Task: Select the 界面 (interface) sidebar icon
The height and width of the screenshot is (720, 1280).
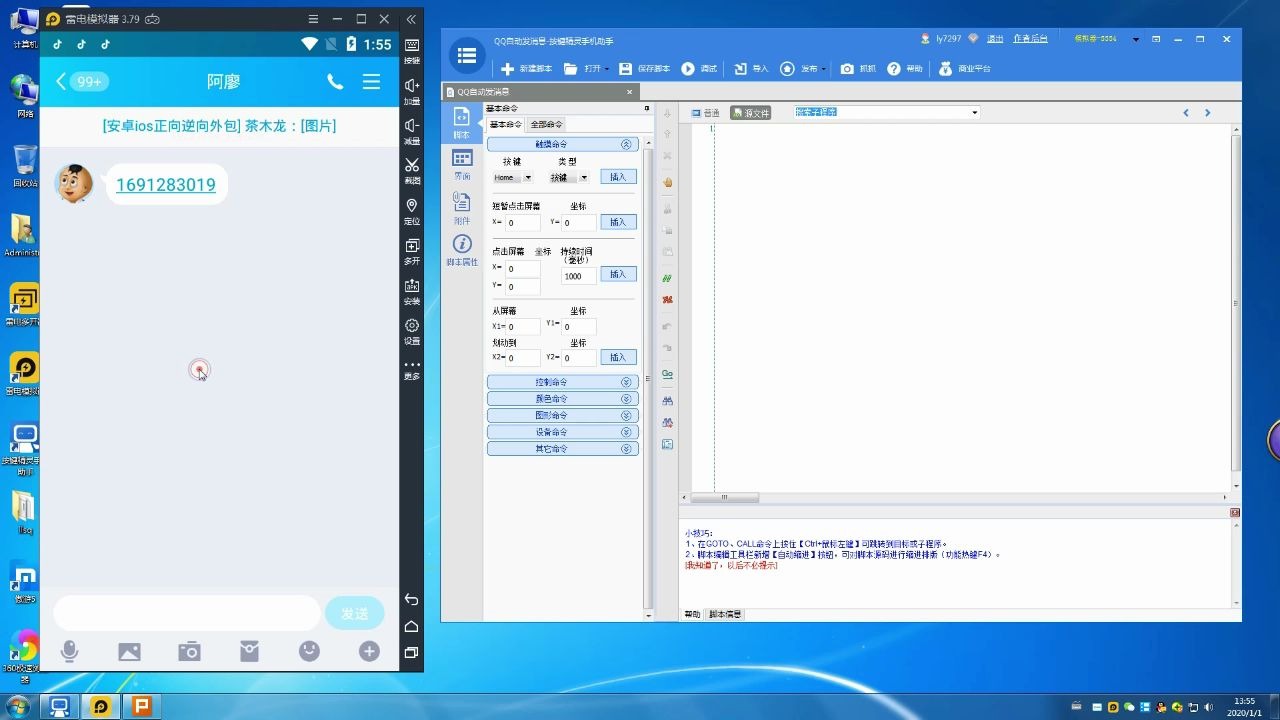Action: click(461, 165)
